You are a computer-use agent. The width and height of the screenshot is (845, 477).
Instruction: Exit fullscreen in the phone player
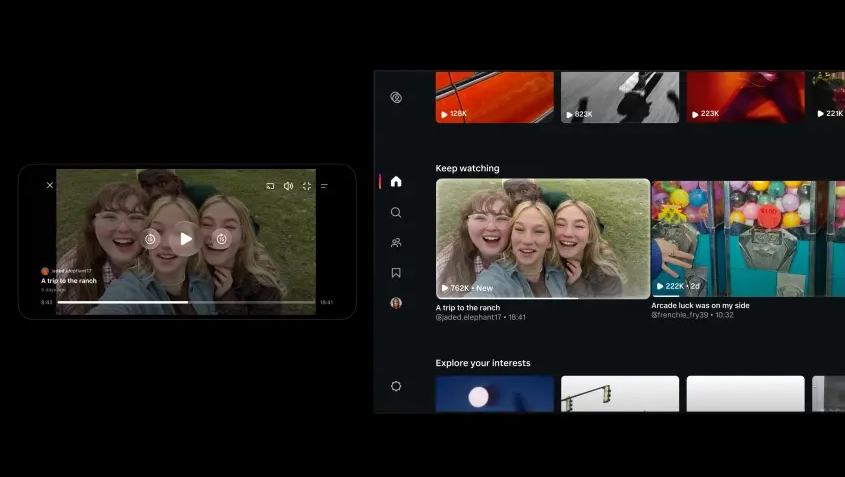307,186
